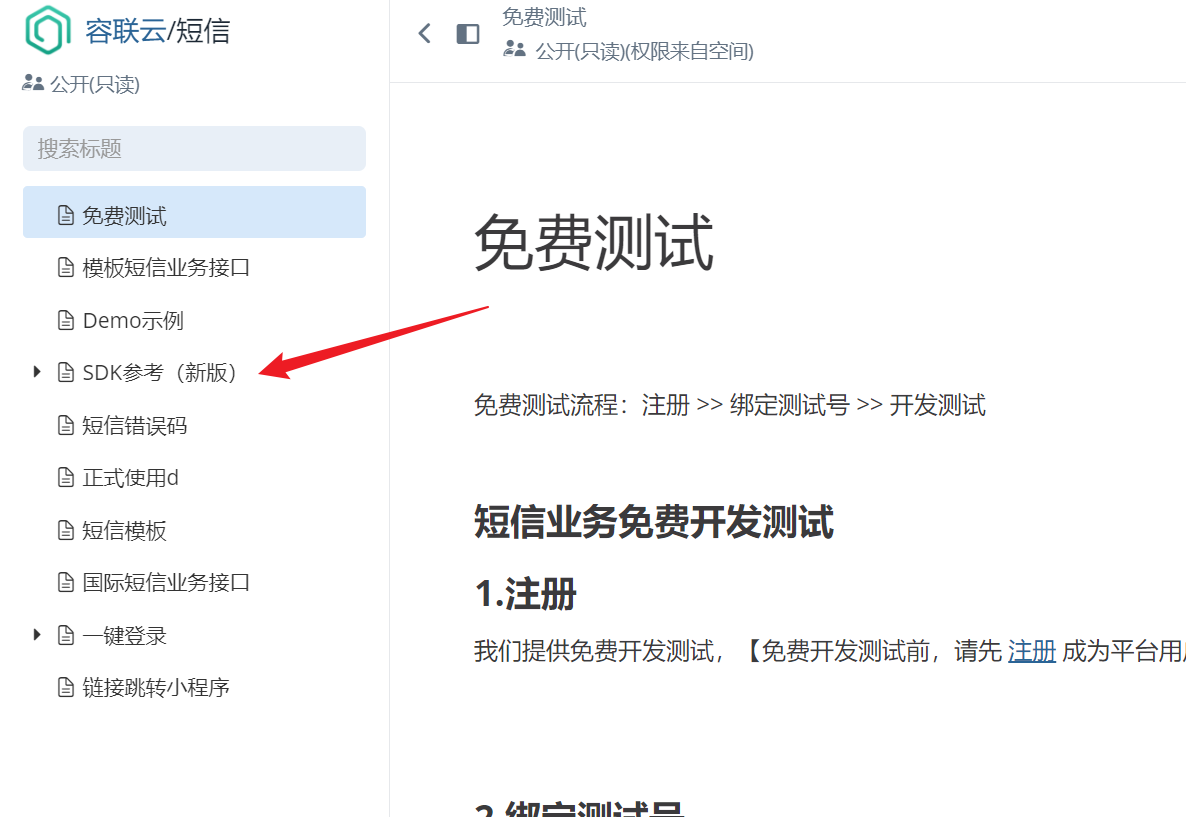Open the 短信错误码 page
The height and width of the screenshot is (817, 1186).
(135, 425)
